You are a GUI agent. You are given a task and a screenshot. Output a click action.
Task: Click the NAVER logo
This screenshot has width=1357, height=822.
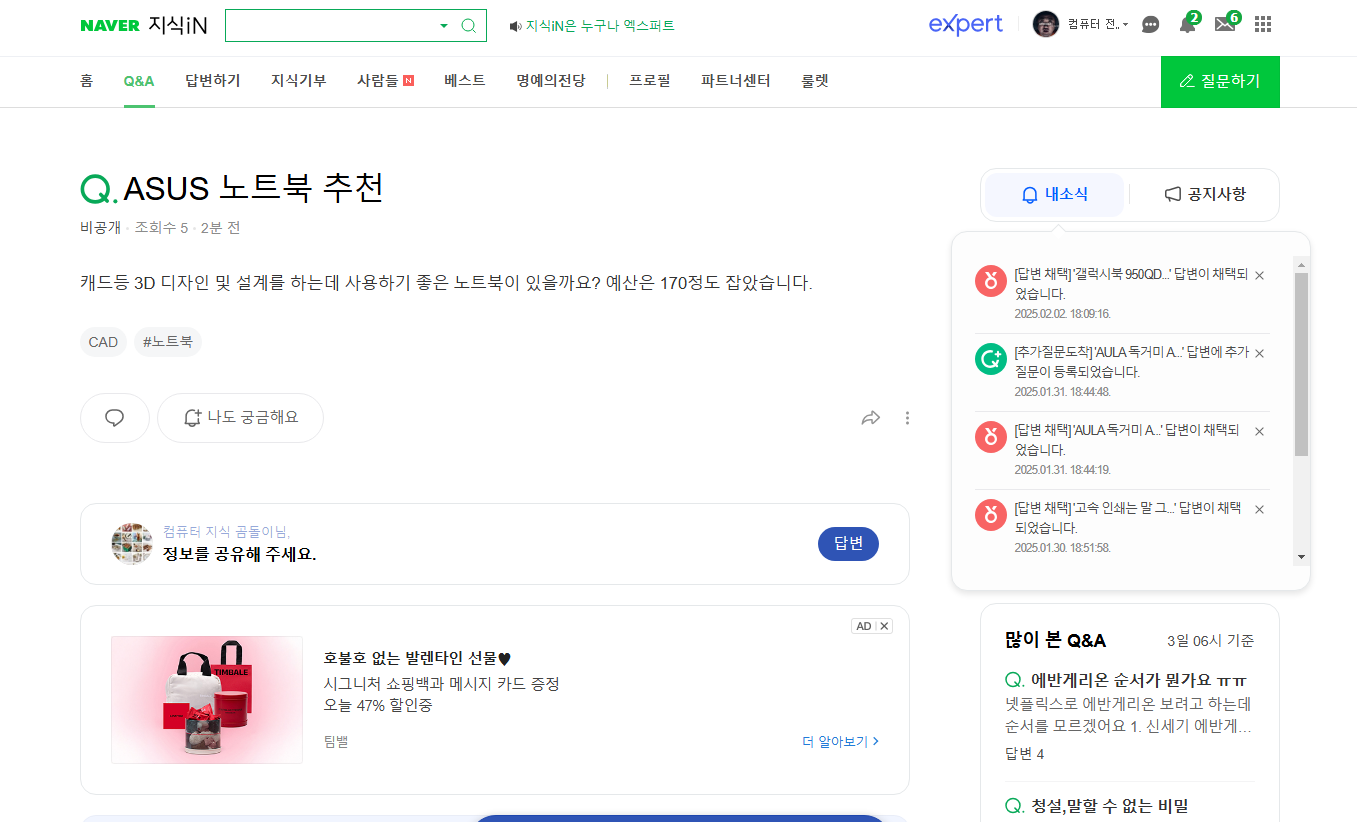pos(110,26)
